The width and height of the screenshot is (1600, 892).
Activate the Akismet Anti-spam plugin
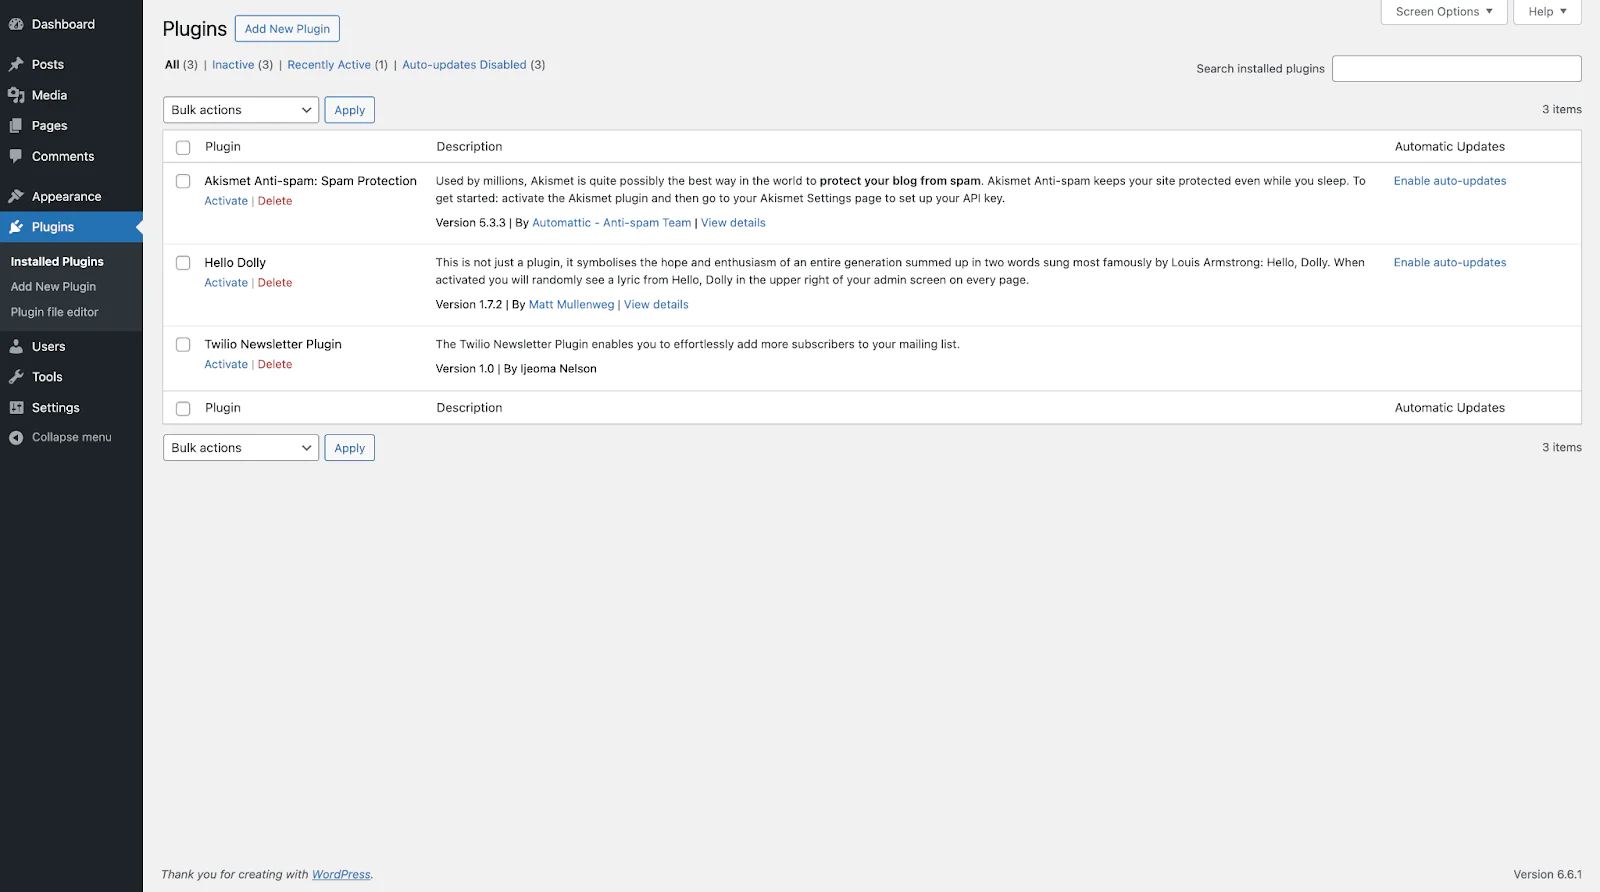point(226,201)
